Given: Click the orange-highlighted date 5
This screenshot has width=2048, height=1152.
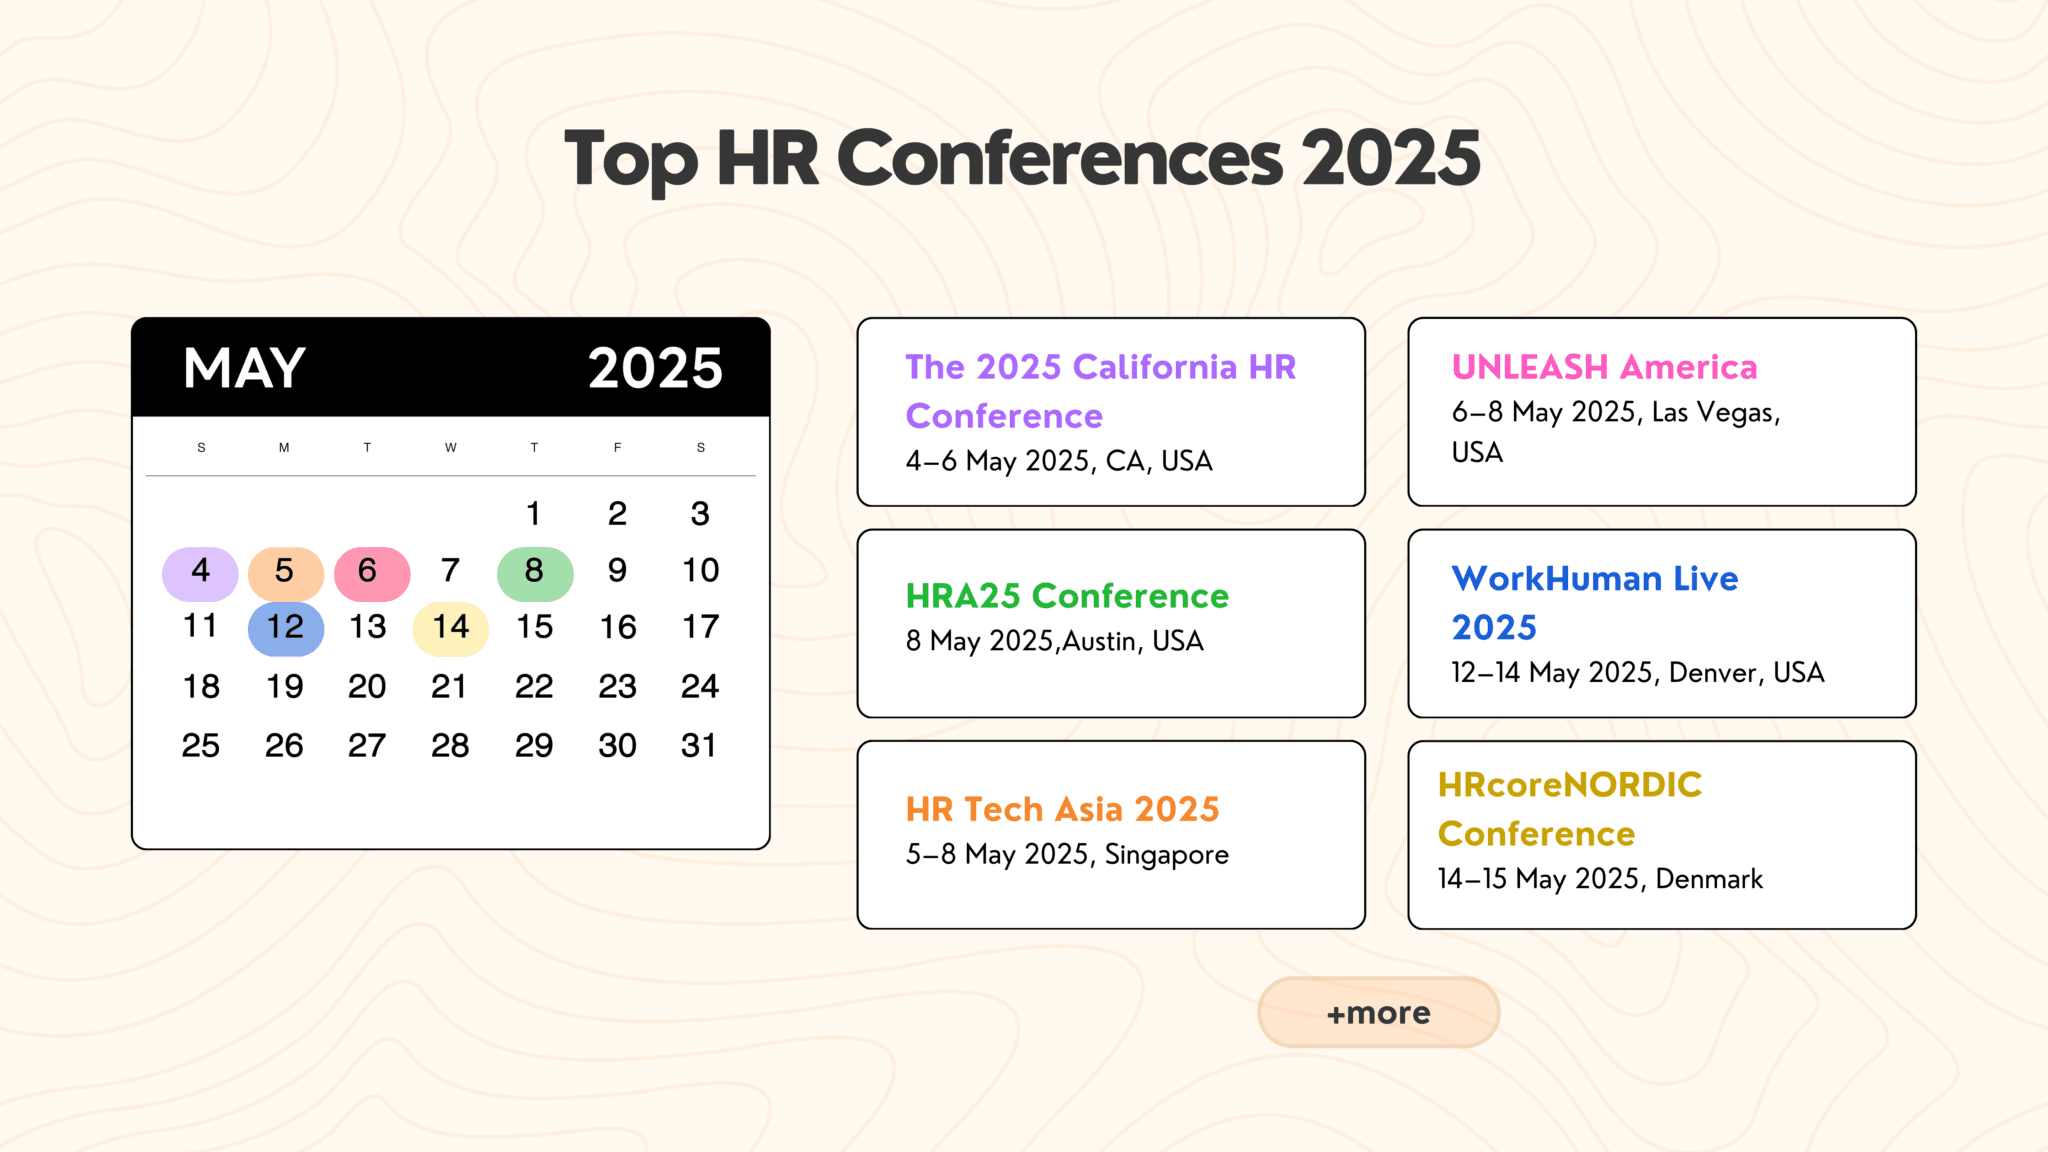Looking at the screenshot, I should 284,570.
